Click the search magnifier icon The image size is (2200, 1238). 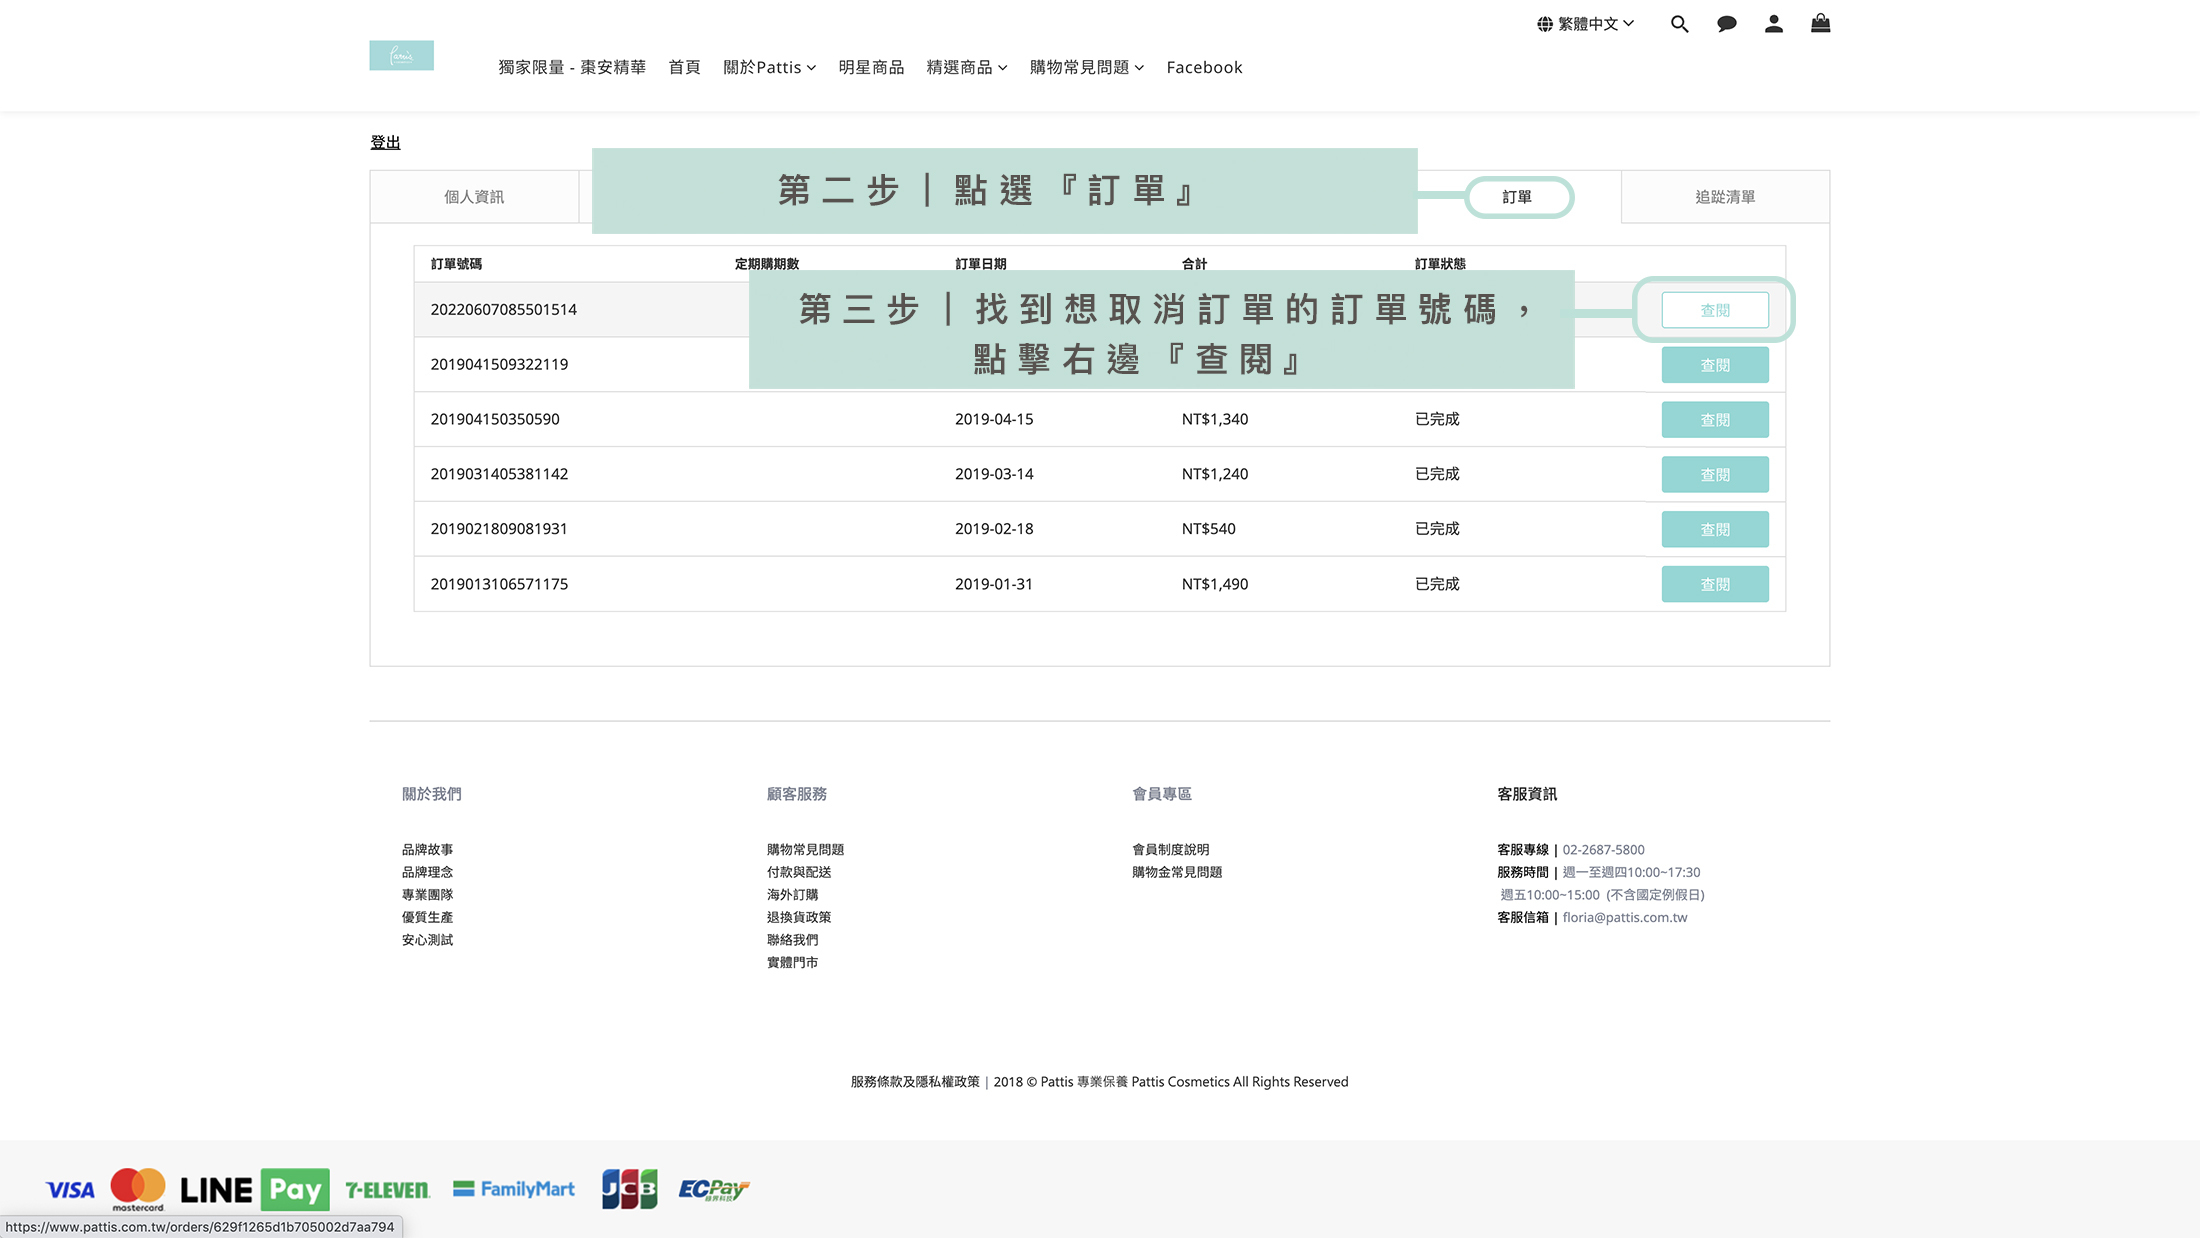(x=1679, y=24)
